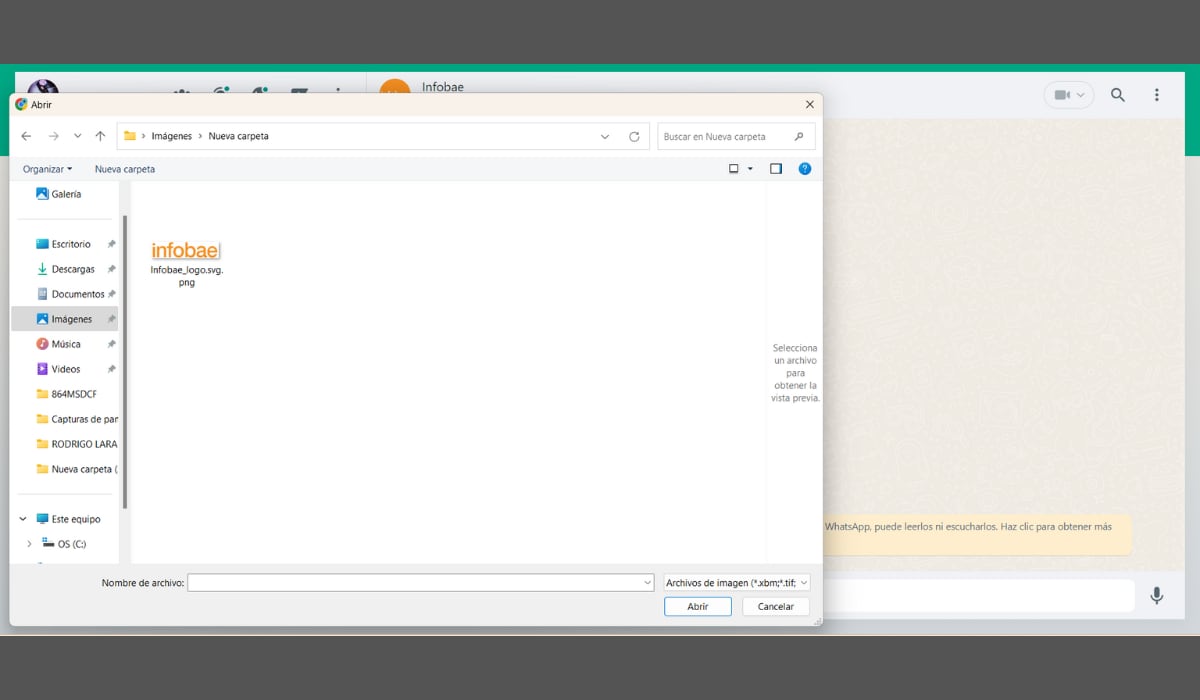Click the back arrow in the Abrir dialog
Image resolution: width=1200 pixels, height=700 pixels.
click(x=26, y=136)
